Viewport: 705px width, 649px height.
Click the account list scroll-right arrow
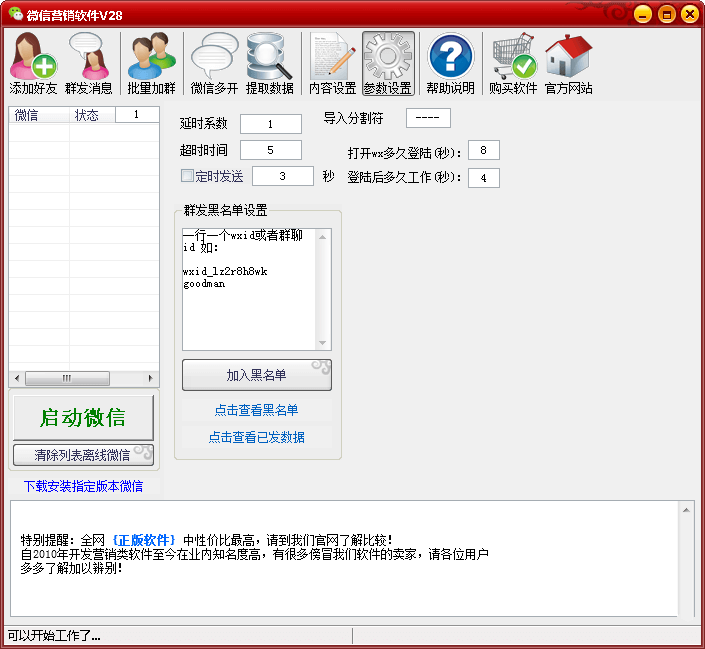tap(151, 378)
